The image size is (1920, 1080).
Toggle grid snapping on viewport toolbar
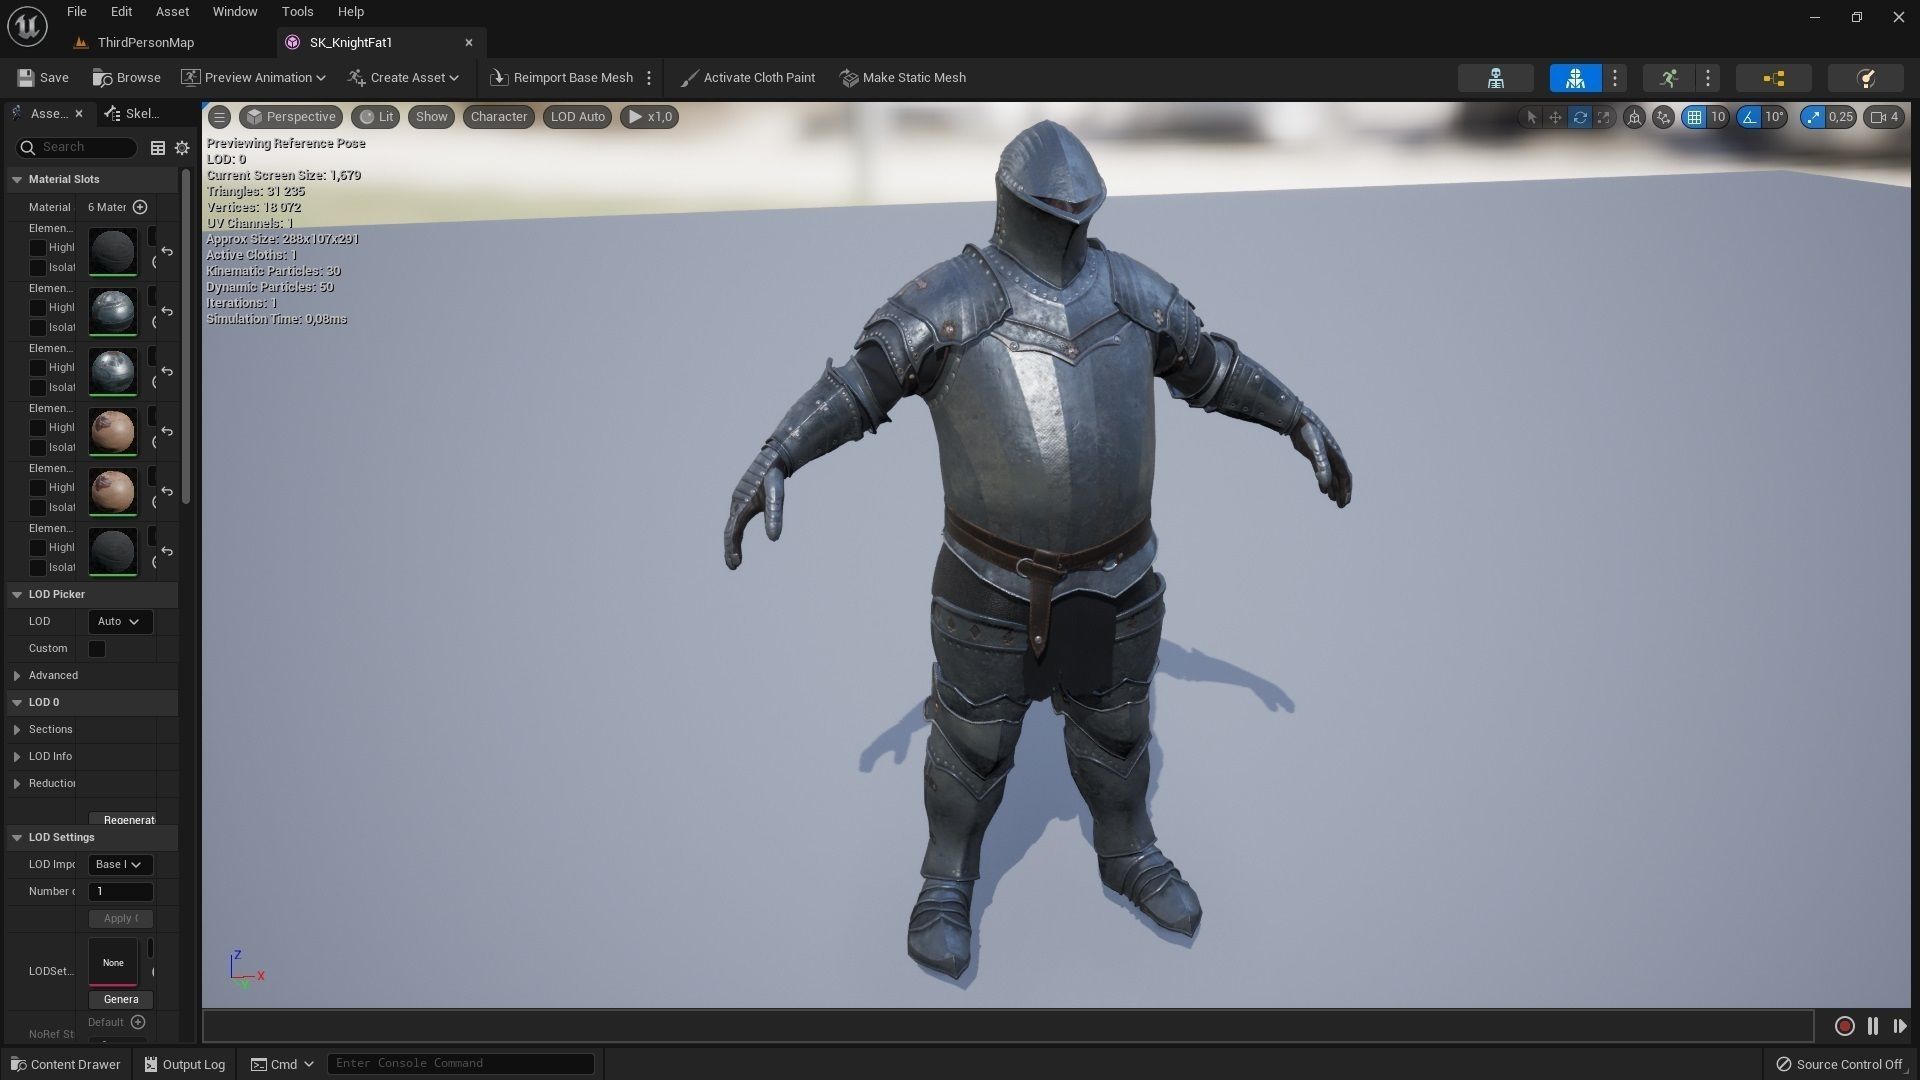pos(1694,117)
